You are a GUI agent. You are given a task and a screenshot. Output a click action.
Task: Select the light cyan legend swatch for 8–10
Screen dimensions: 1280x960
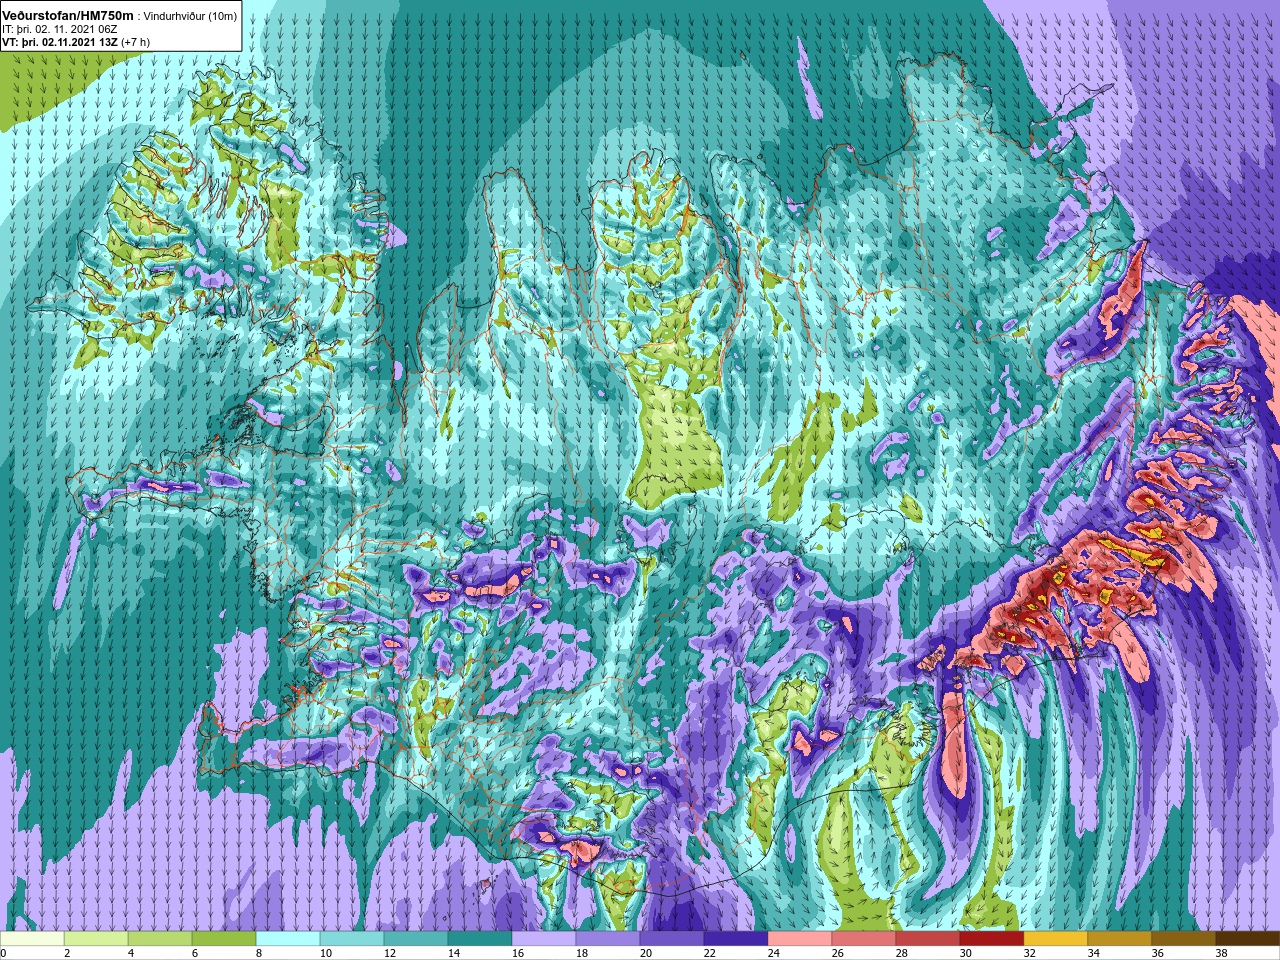point(288,939)
